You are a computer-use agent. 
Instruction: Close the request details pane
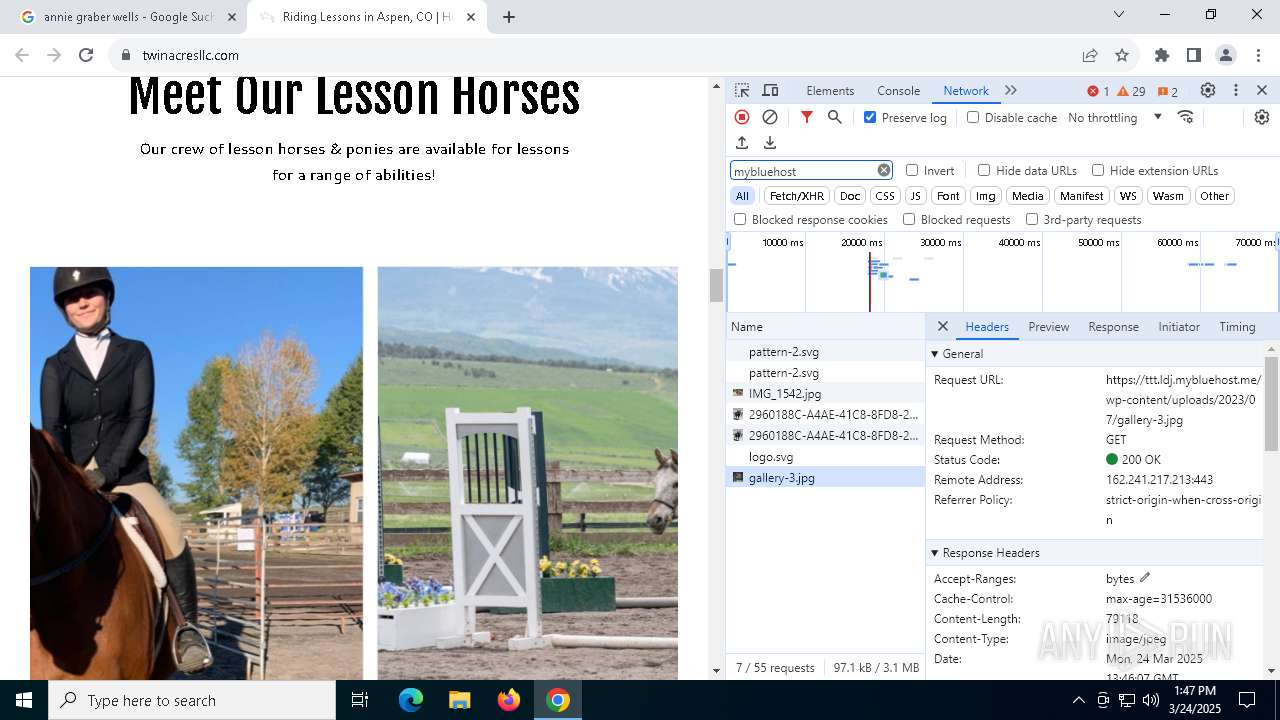click(x=943, y=326)
